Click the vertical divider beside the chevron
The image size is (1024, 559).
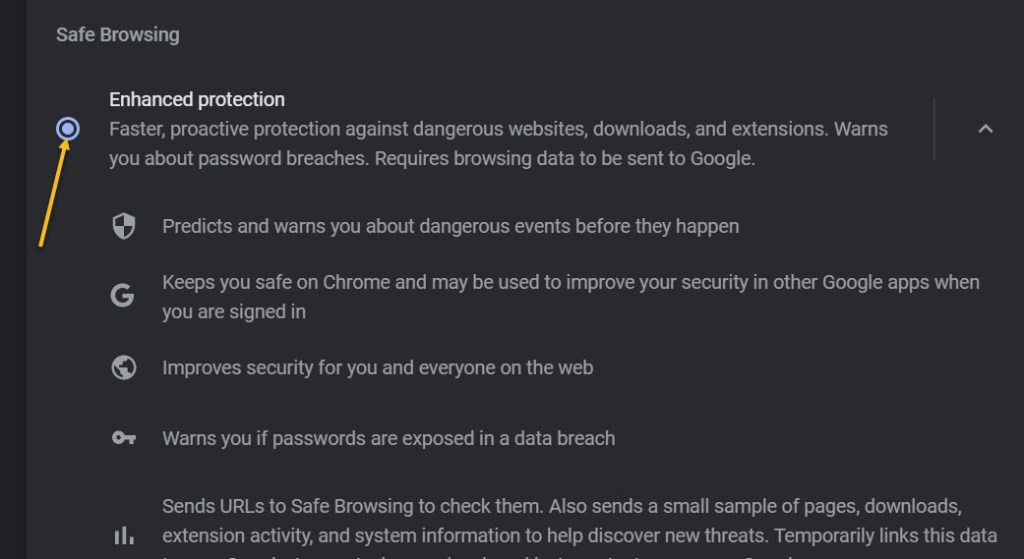[x=934, y=128]
